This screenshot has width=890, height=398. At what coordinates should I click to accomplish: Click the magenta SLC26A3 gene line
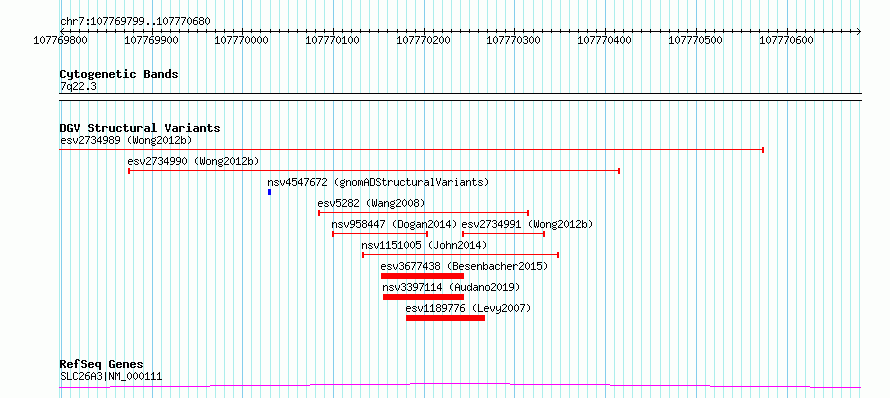[460, 386]
